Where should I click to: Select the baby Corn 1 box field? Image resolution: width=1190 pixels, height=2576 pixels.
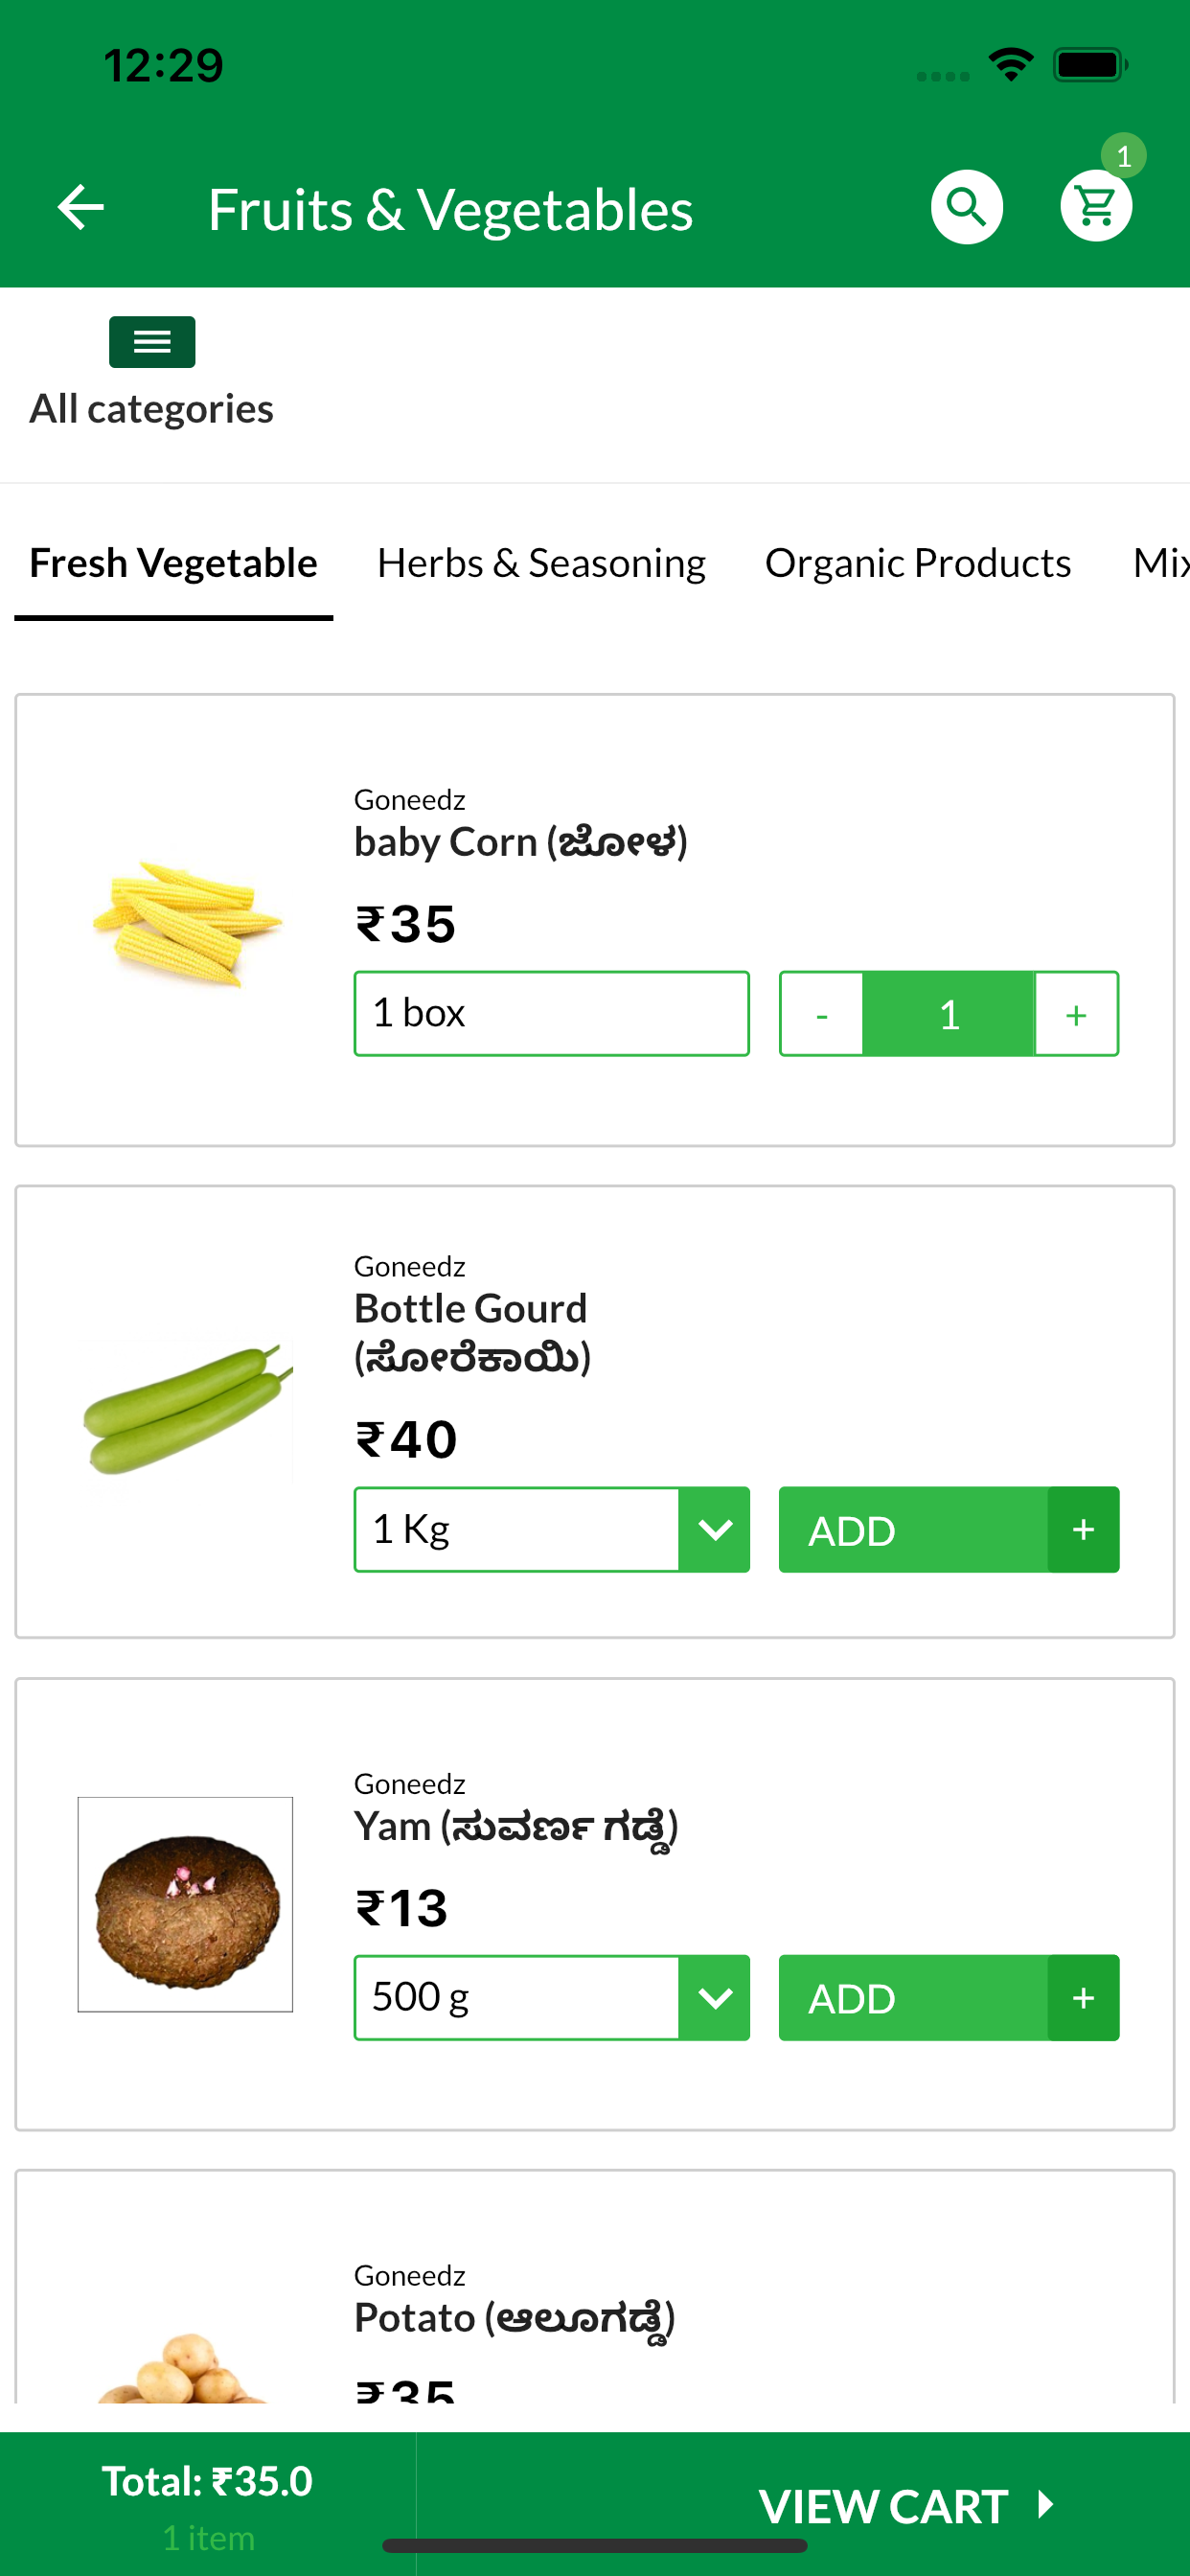click(x=551, y=1014)
